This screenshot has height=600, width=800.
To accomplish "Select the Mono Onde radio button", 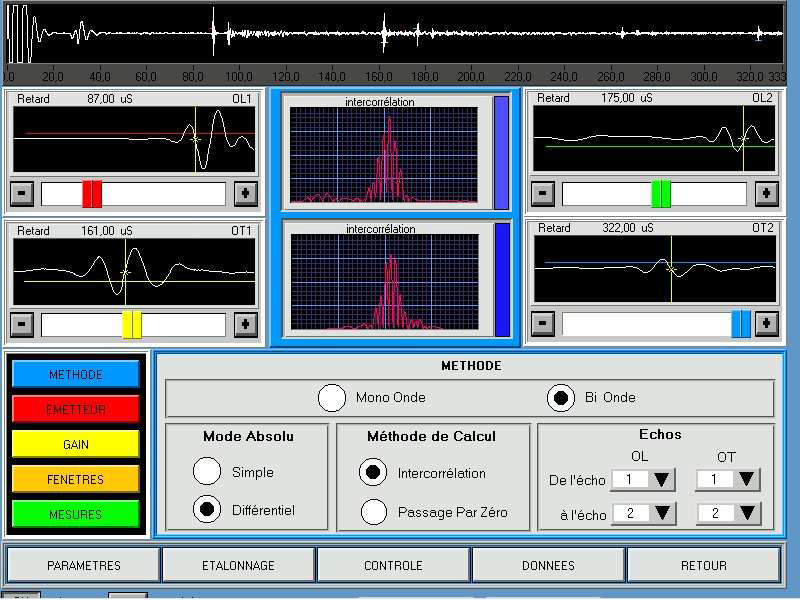I will click(x=332, y=398).
